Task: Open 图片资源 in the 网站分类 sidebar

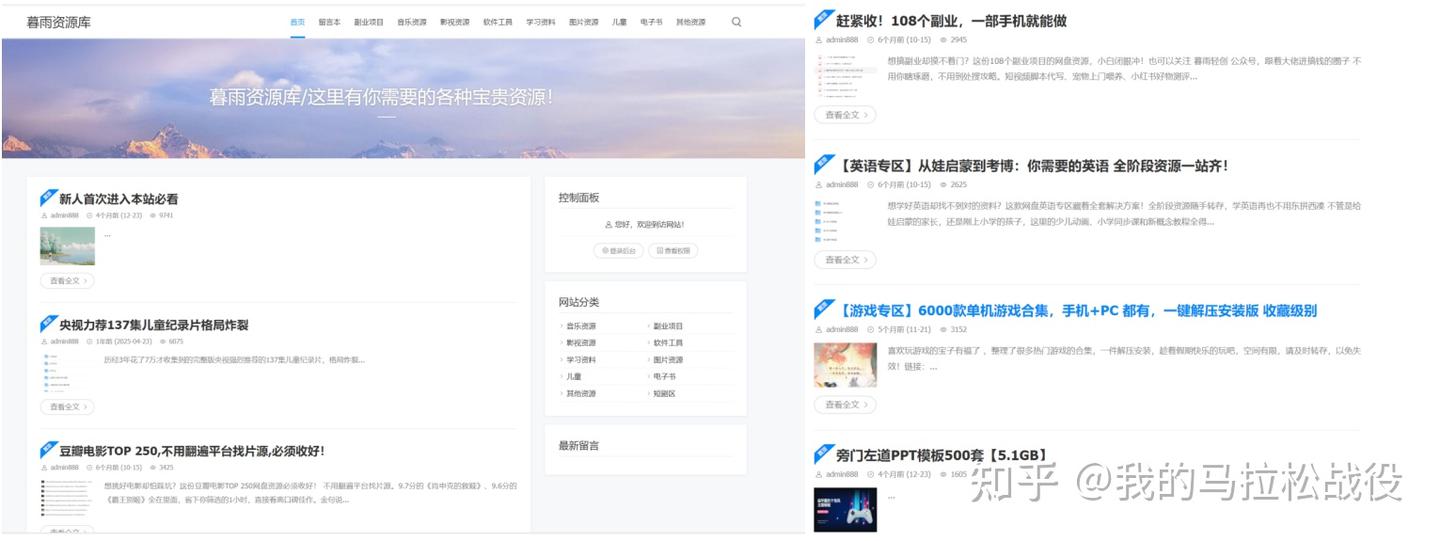Action: click(668, 360)
